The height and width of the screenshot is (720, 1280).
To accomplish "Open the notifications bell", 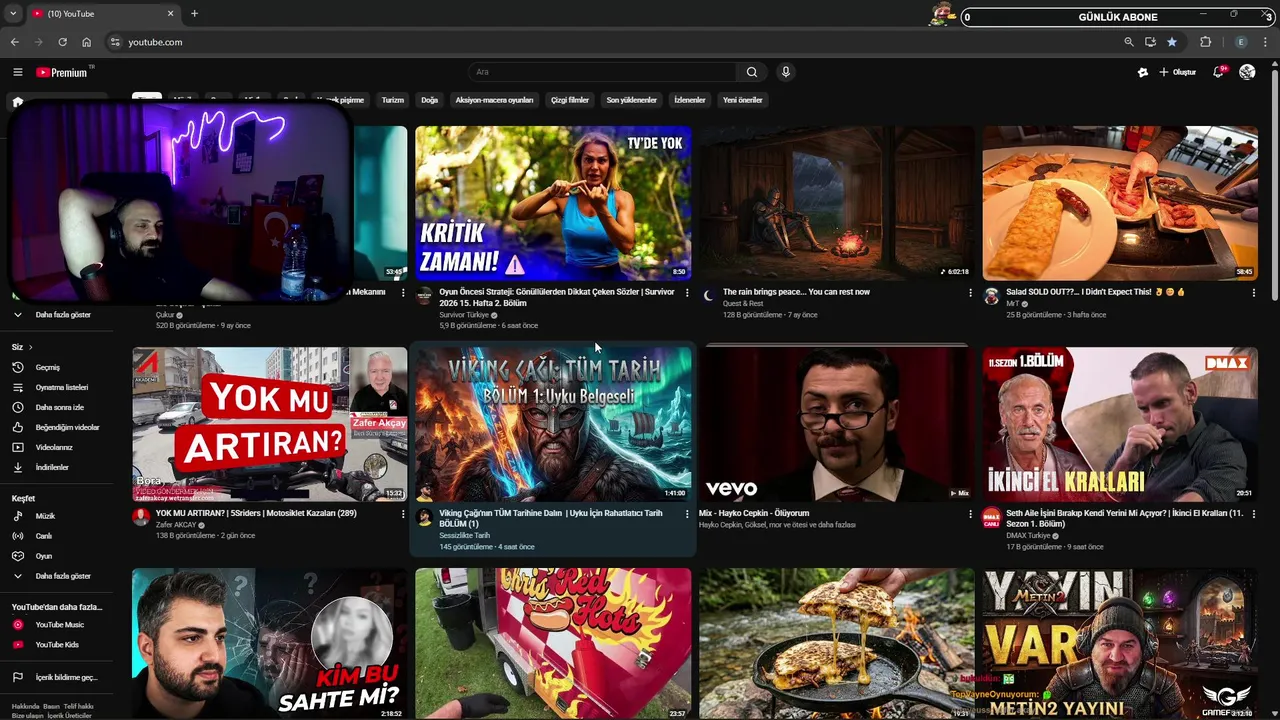I will tap(1218, 72).
